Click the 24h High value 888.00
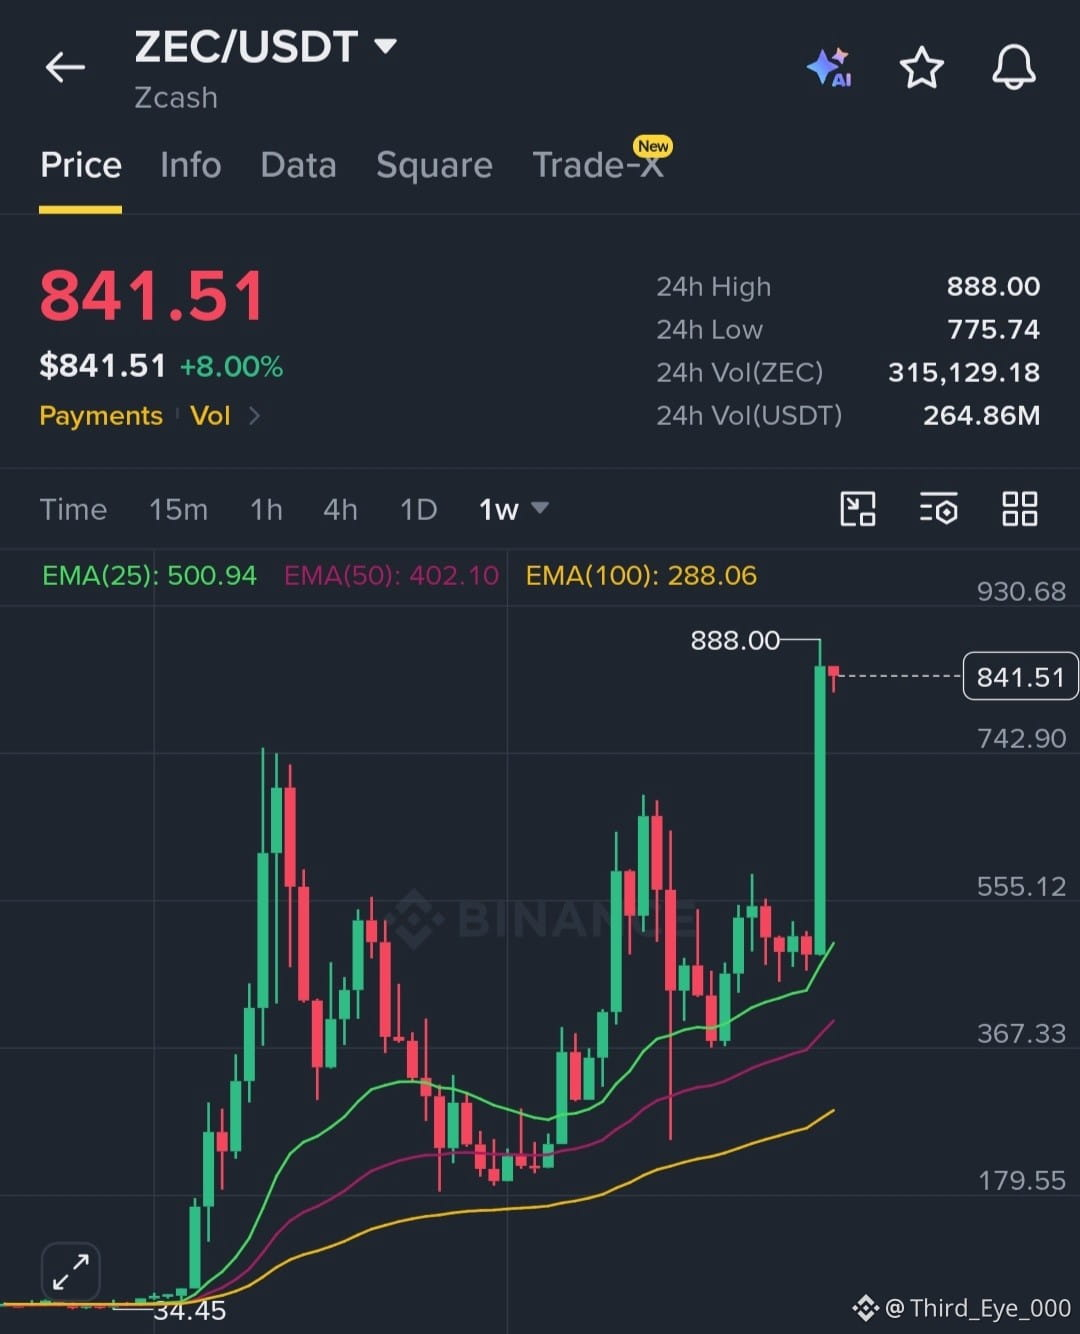Viewport: 1080px width, 1334px height. point(993,286)
